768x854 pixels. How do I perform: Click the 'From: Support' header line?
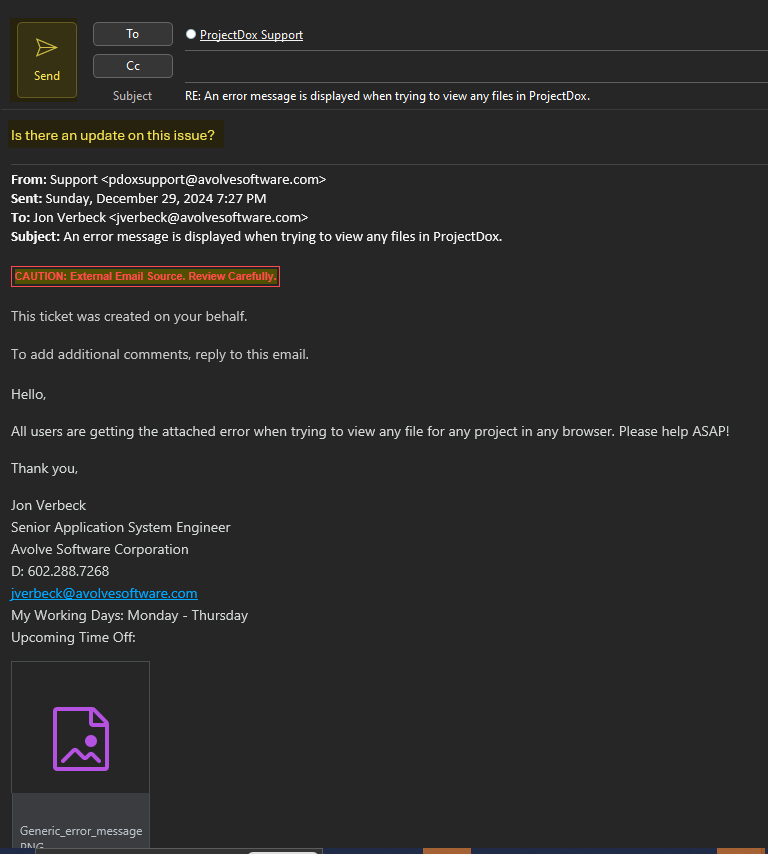tap(168, 179)
